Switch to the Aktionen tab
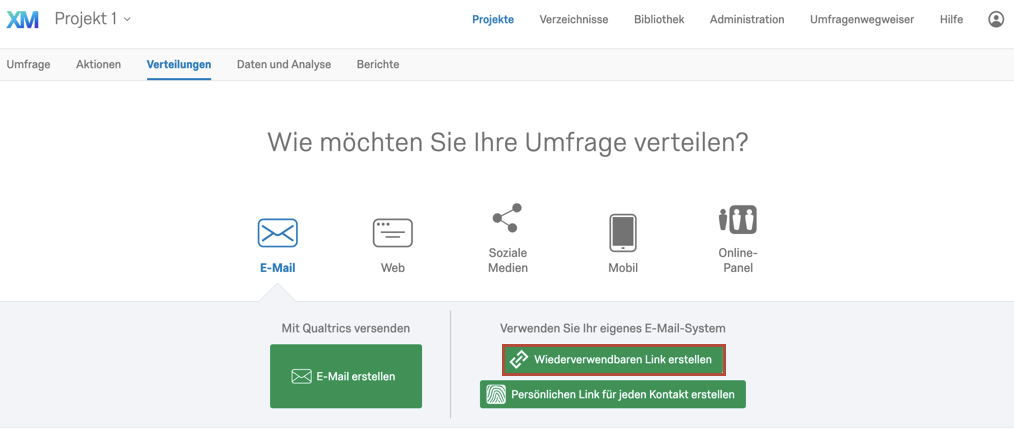 pyautogui.click(x=98, y=65)
